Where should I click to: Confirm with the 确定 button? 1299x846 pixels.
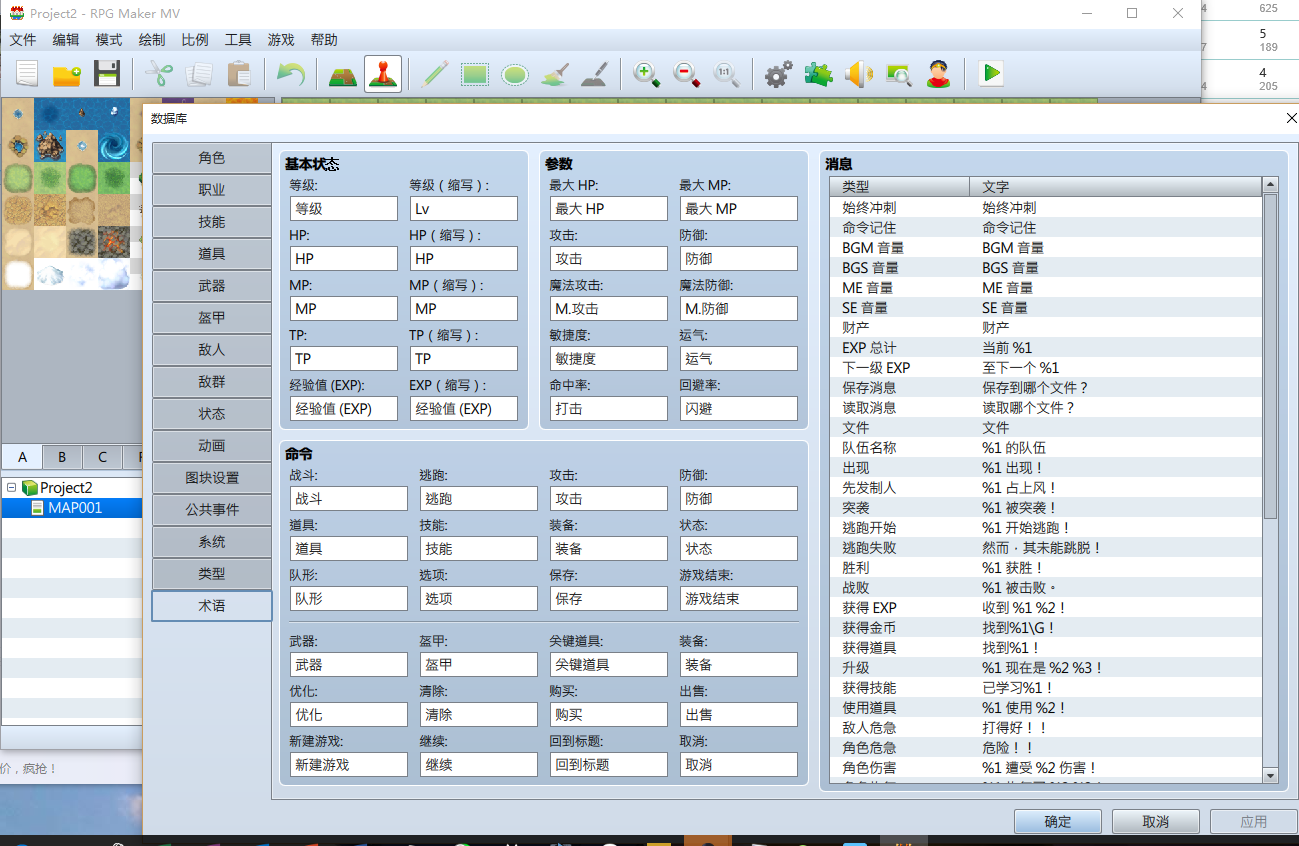pos(1058,822)
